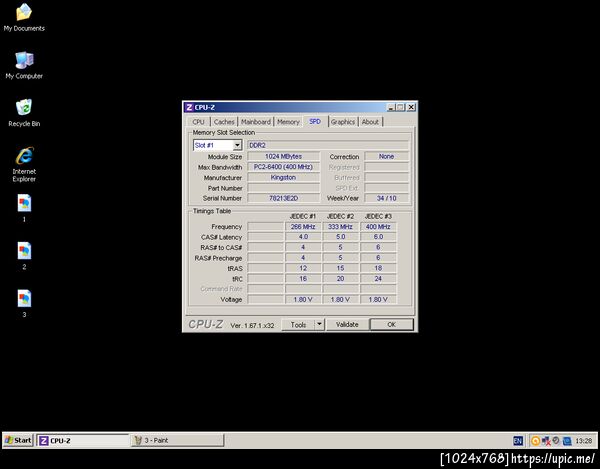Select the SPD tab
Viewport: 600px width, 469px height.
coord(315,121)
